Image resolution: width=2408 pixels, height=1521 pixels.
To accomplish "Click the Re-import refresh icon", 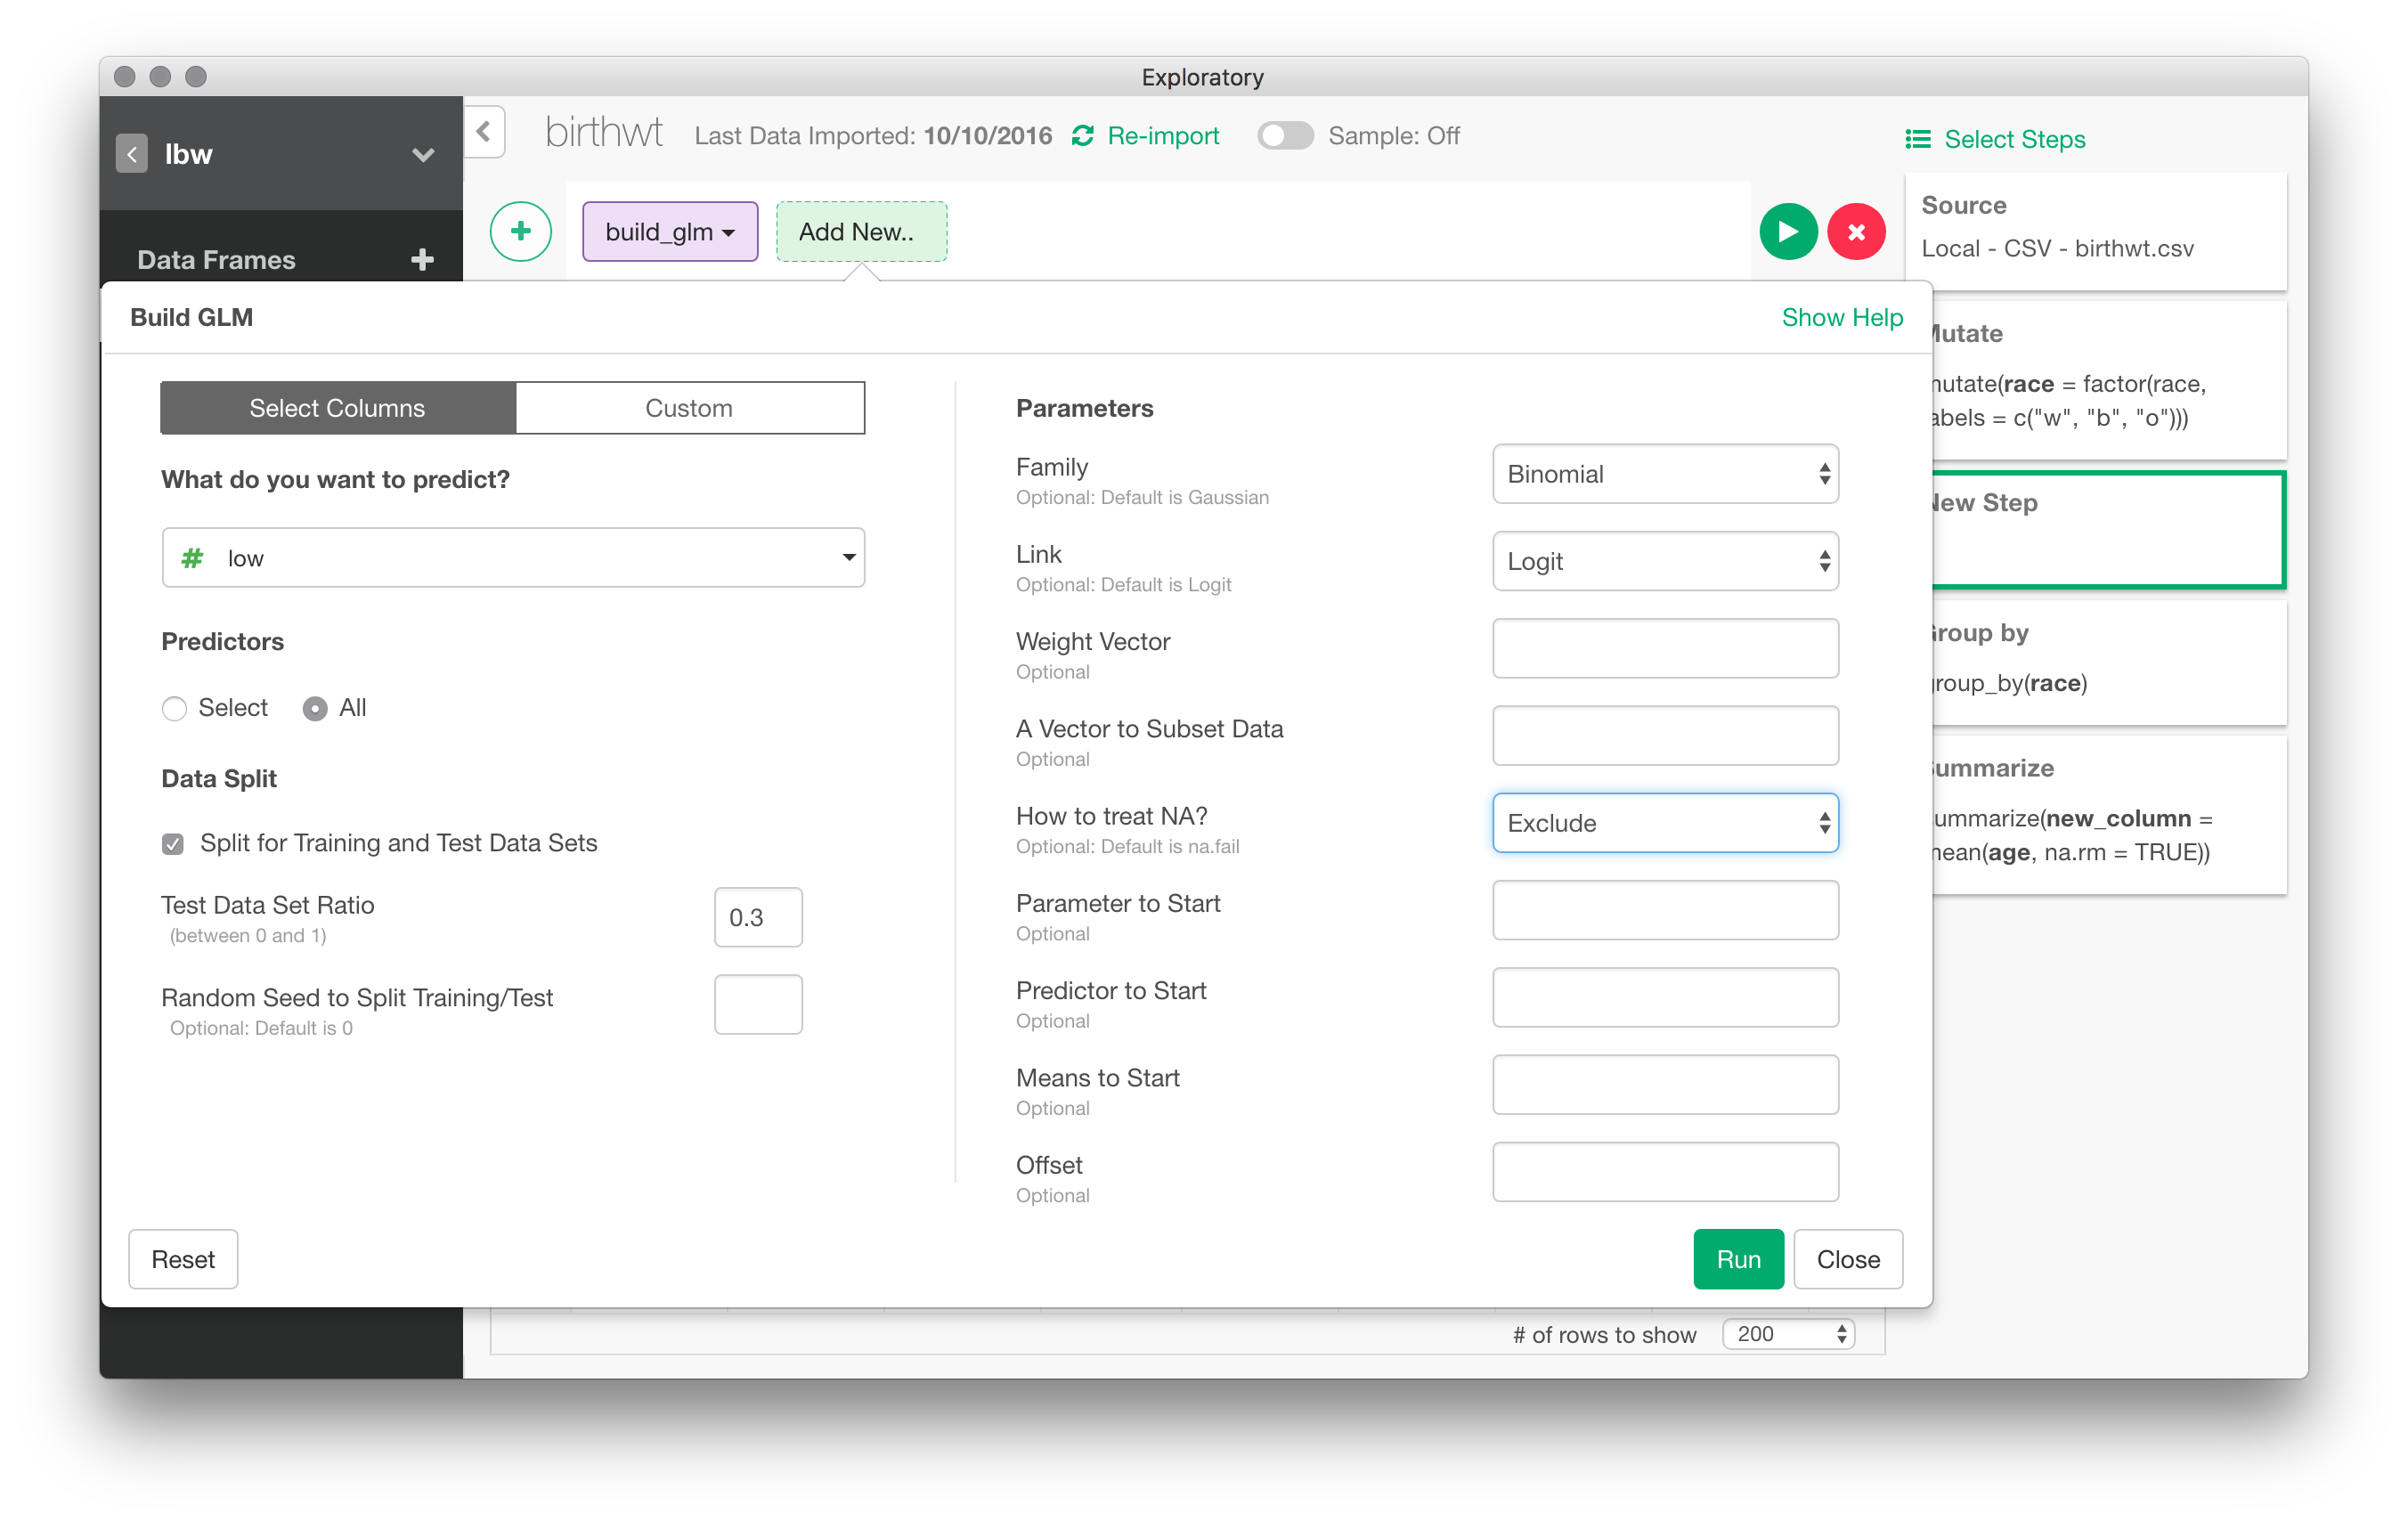I will (x=1082, y=136).
